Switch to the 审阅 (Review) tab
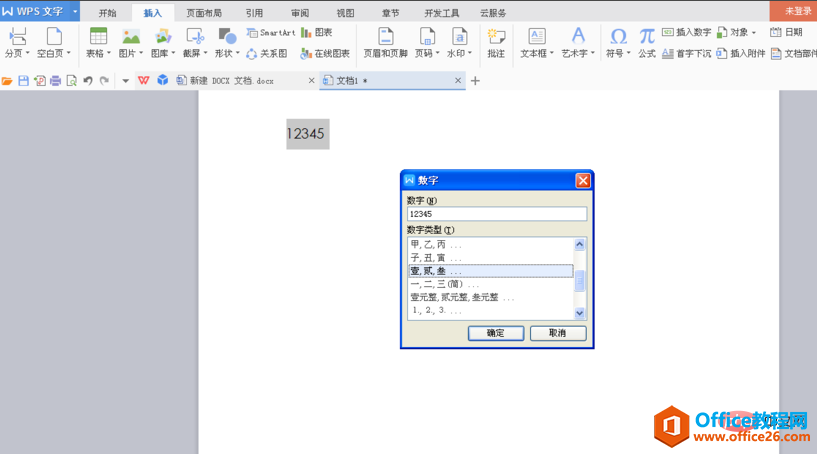 300,13
